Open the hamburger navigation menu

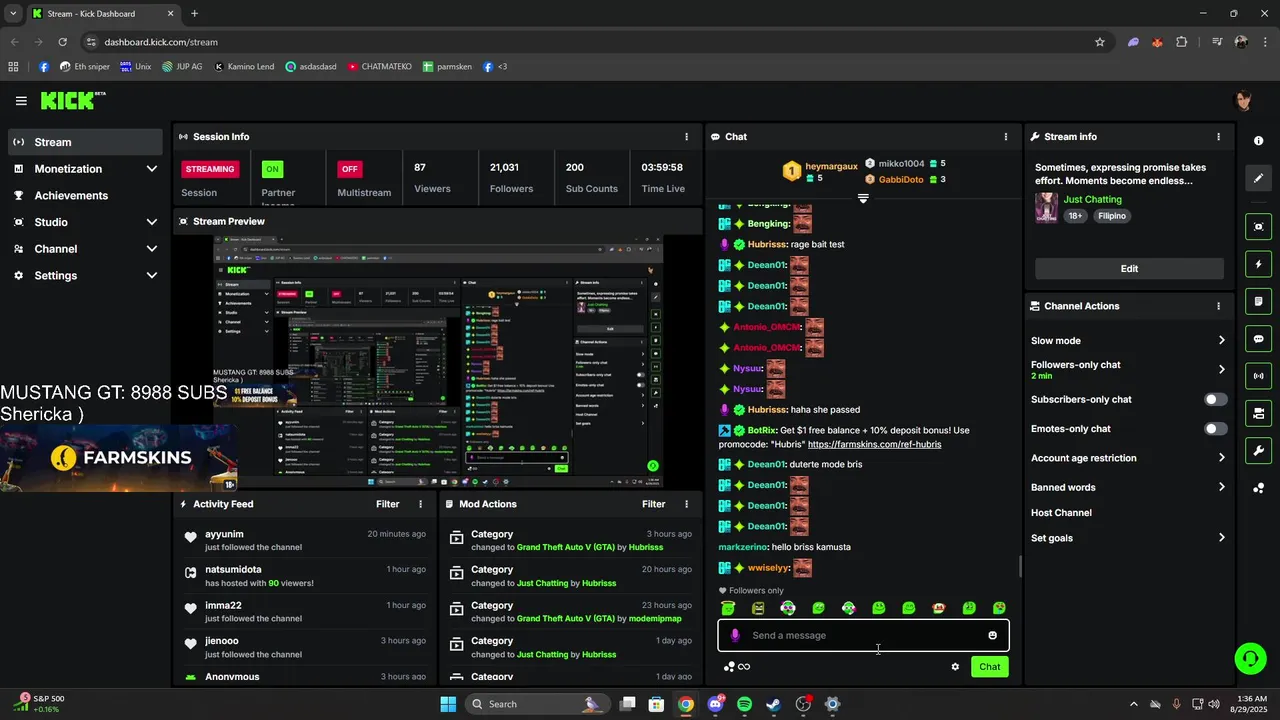pos(21,101)
